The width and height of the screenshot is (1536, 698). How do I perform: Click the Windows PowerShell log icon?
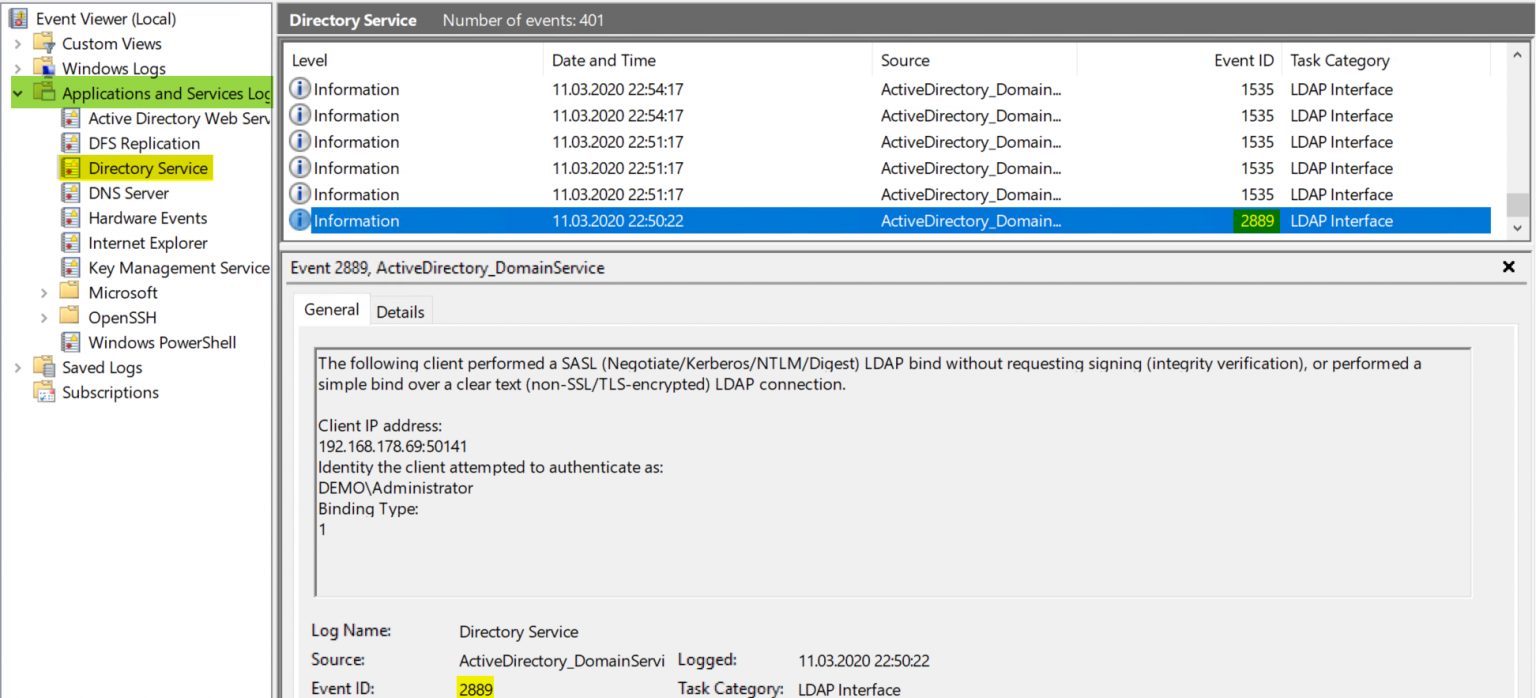(x=70, y=343)
